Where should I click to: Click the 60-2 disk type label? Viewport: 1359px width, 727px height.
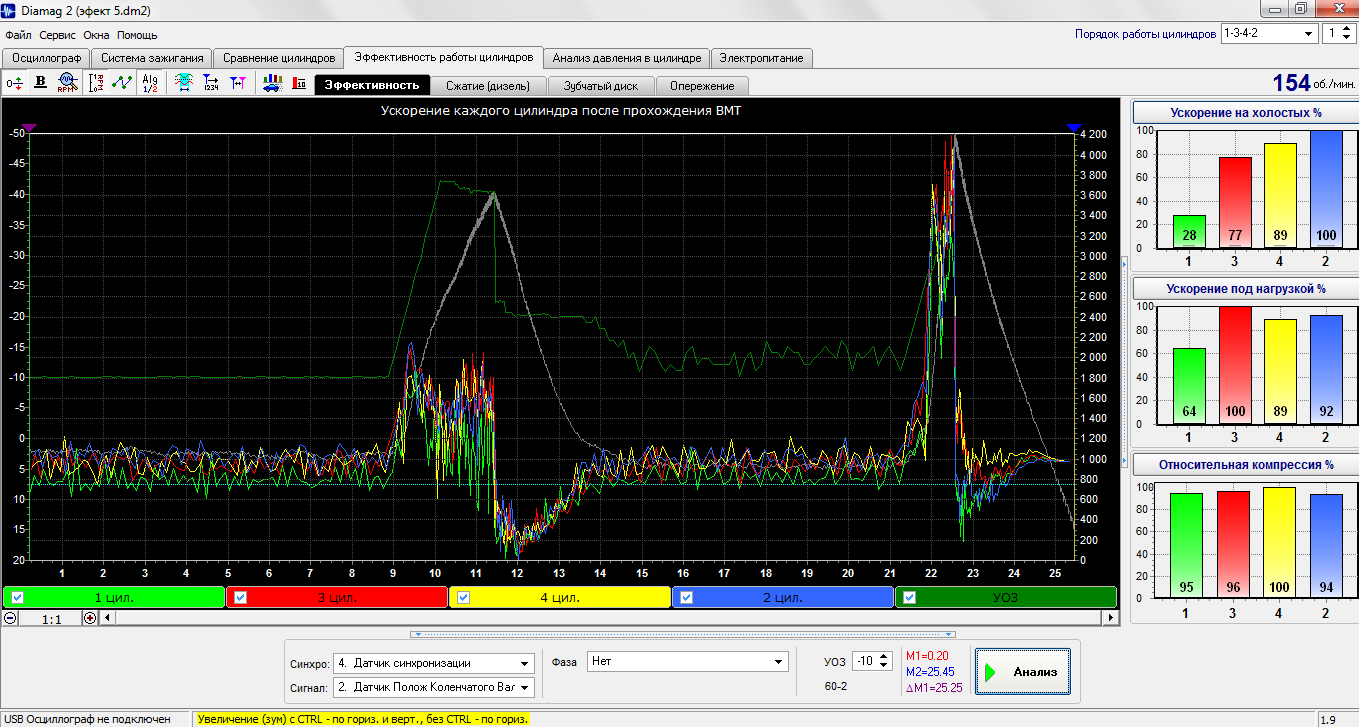point(836,686)
